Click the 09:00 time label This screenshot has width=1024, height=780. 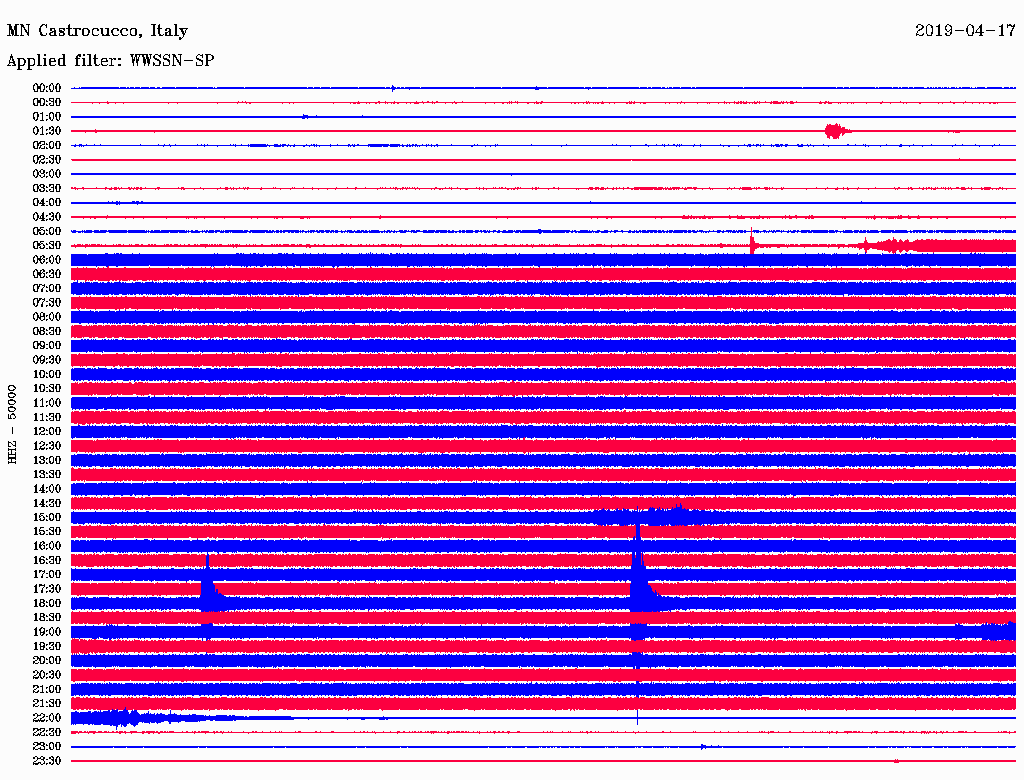pyautogui.click(x=47, y=346)
